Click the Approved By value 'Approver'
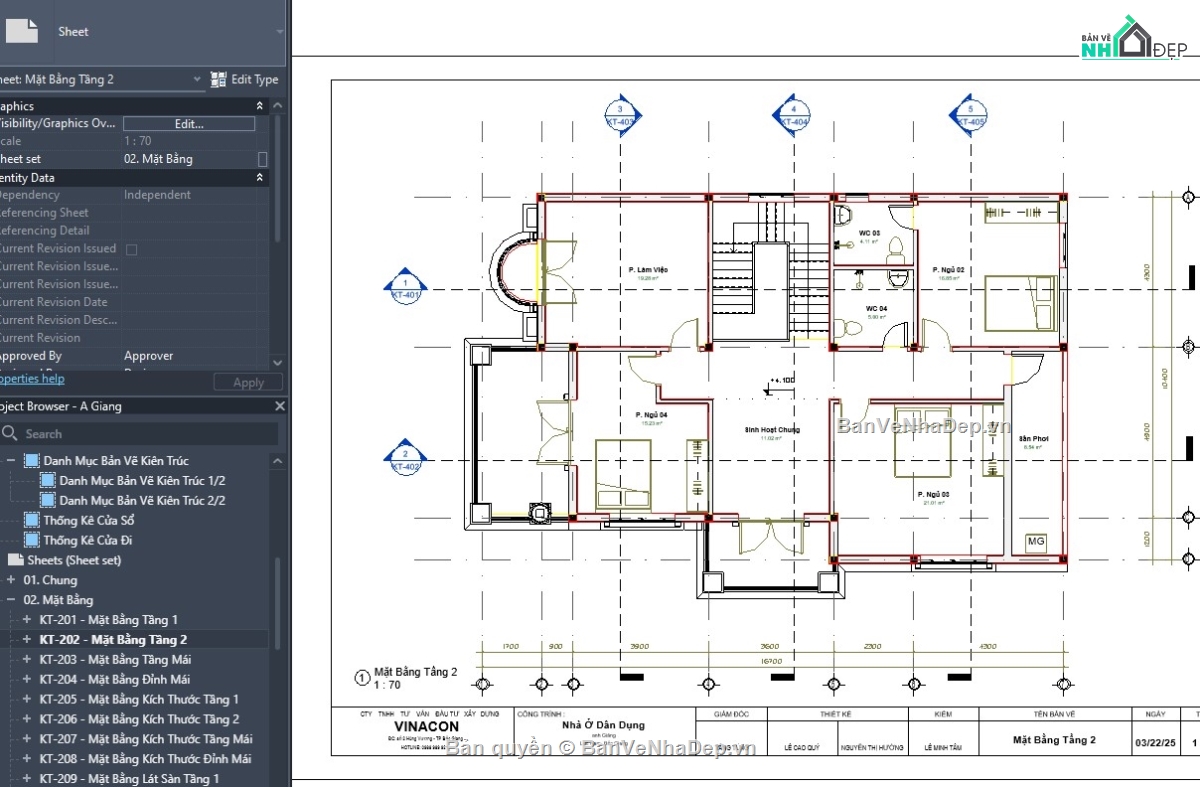Screen dimensions: 1200x787 pyautogui.click(x=148, y=356)
